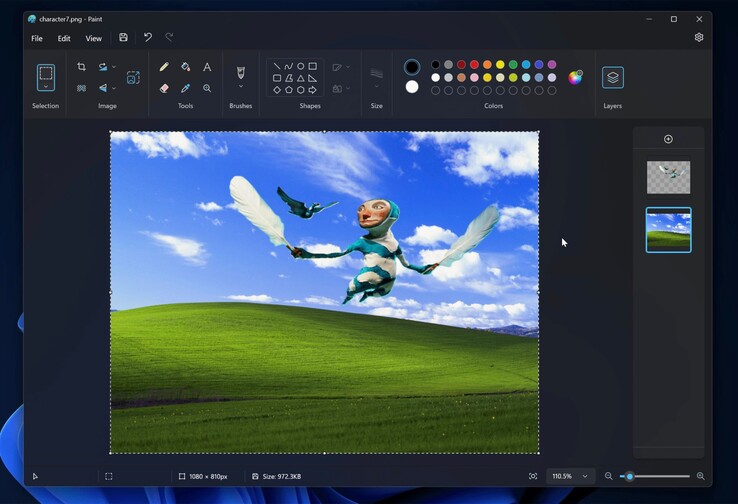
Task: Choose the Diamond shape
Action: [x=277, y=90]
